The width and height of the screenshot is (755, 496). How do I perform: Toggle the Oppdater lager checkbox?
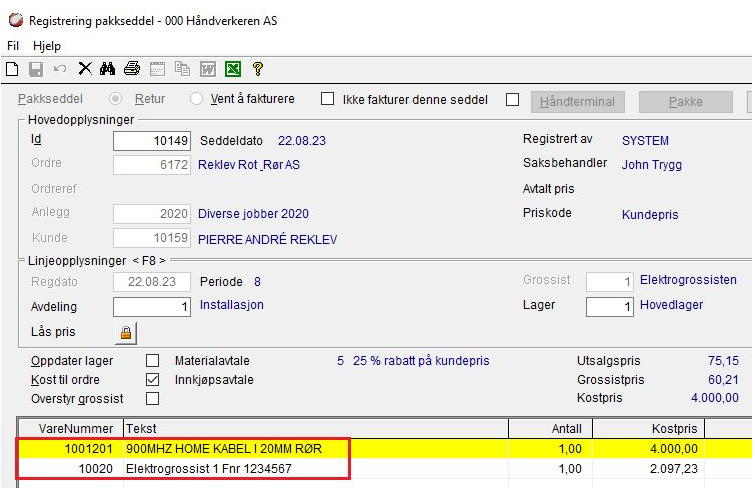[x=152, y=361]
